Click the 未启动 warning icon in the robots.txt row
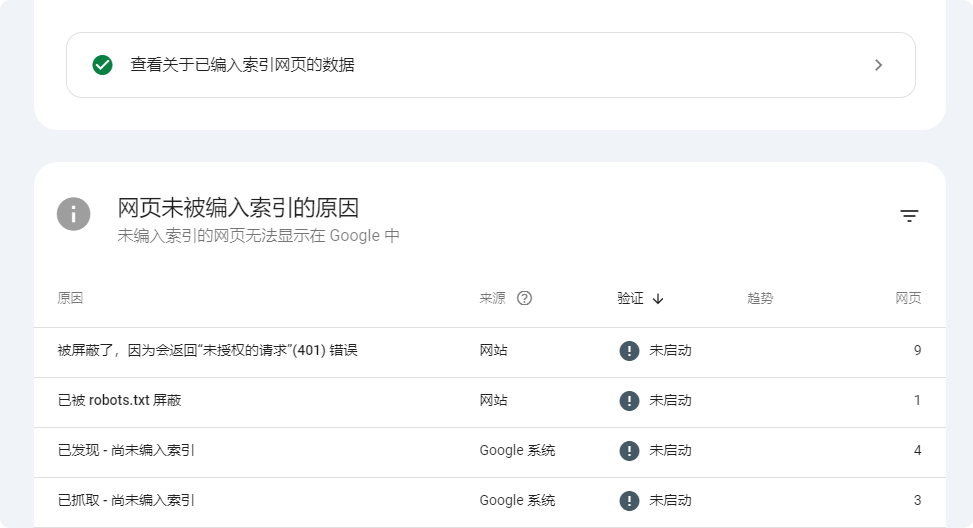The height and width of the screenshot is (528, 973). (x=629, y=401)
